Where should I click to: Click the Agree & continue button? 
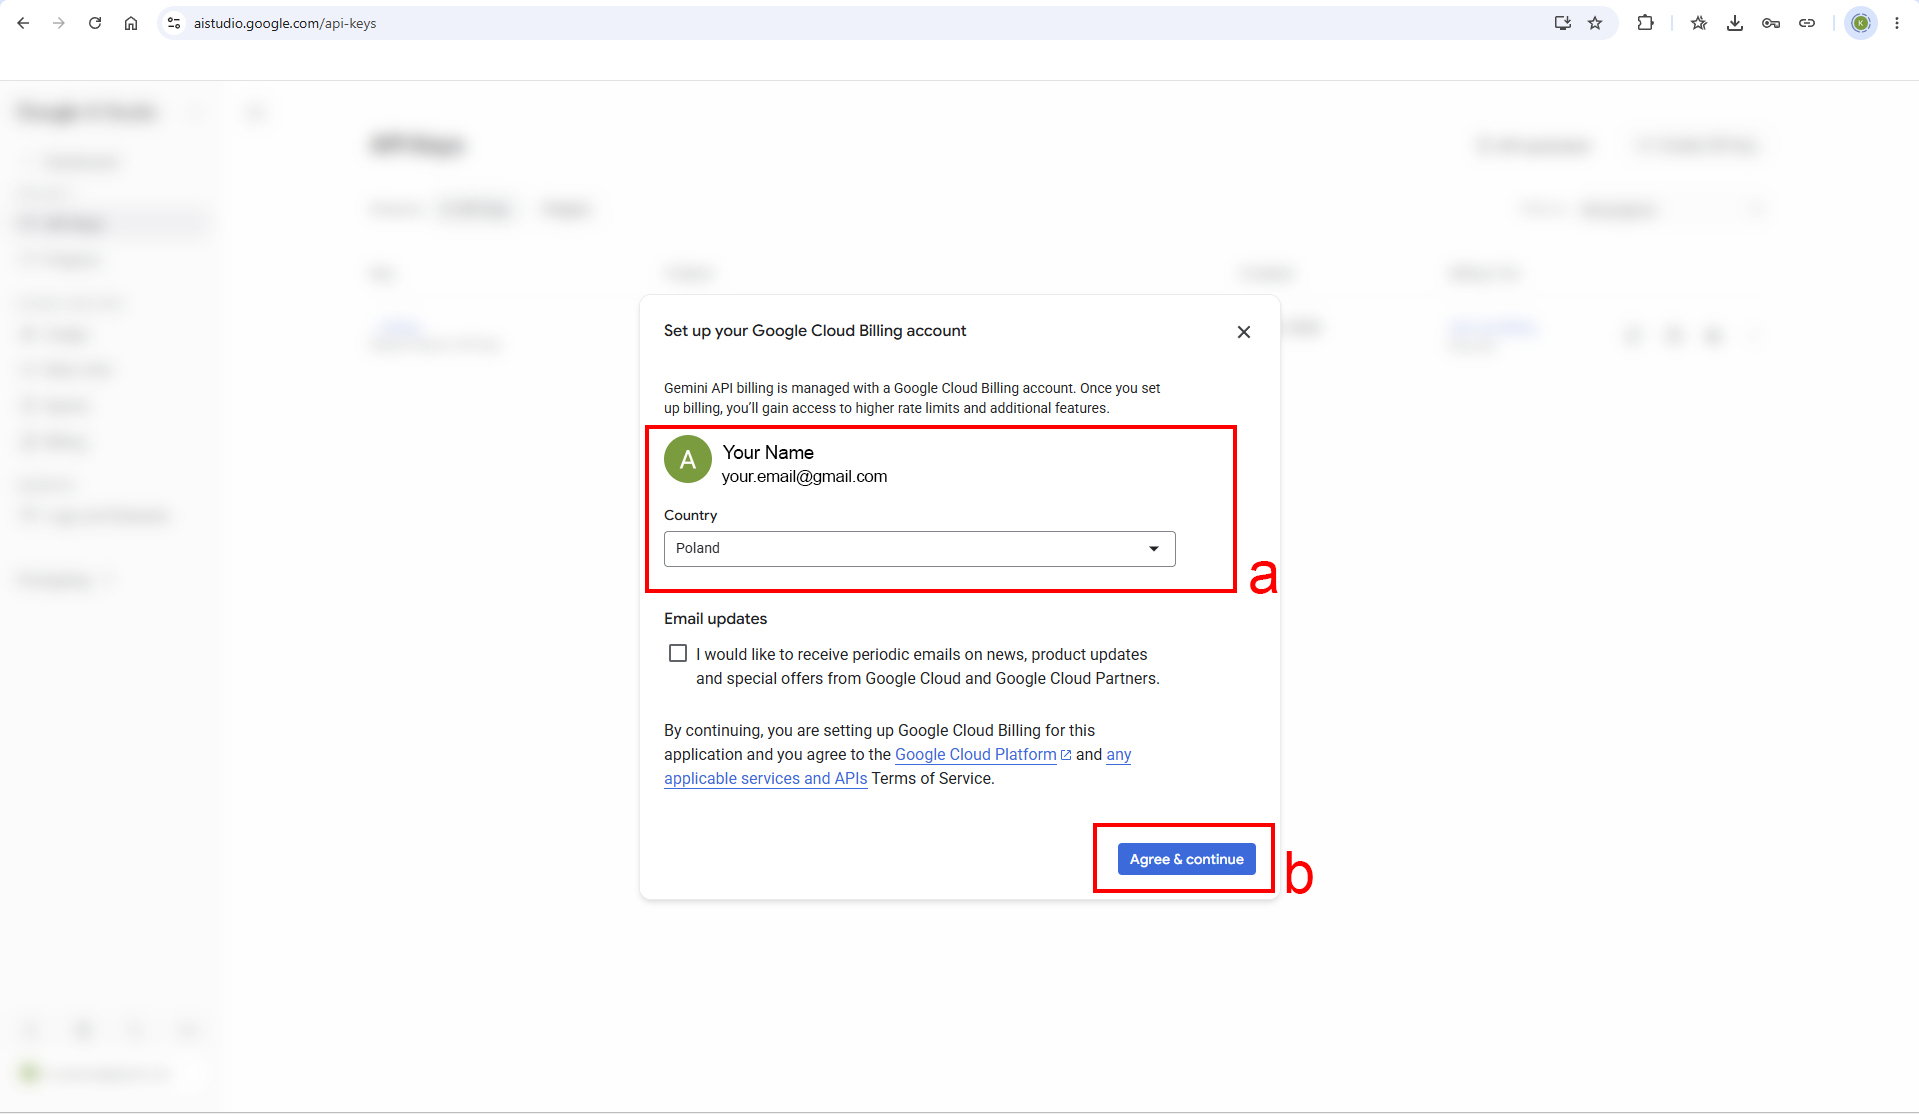point(1186,859)
